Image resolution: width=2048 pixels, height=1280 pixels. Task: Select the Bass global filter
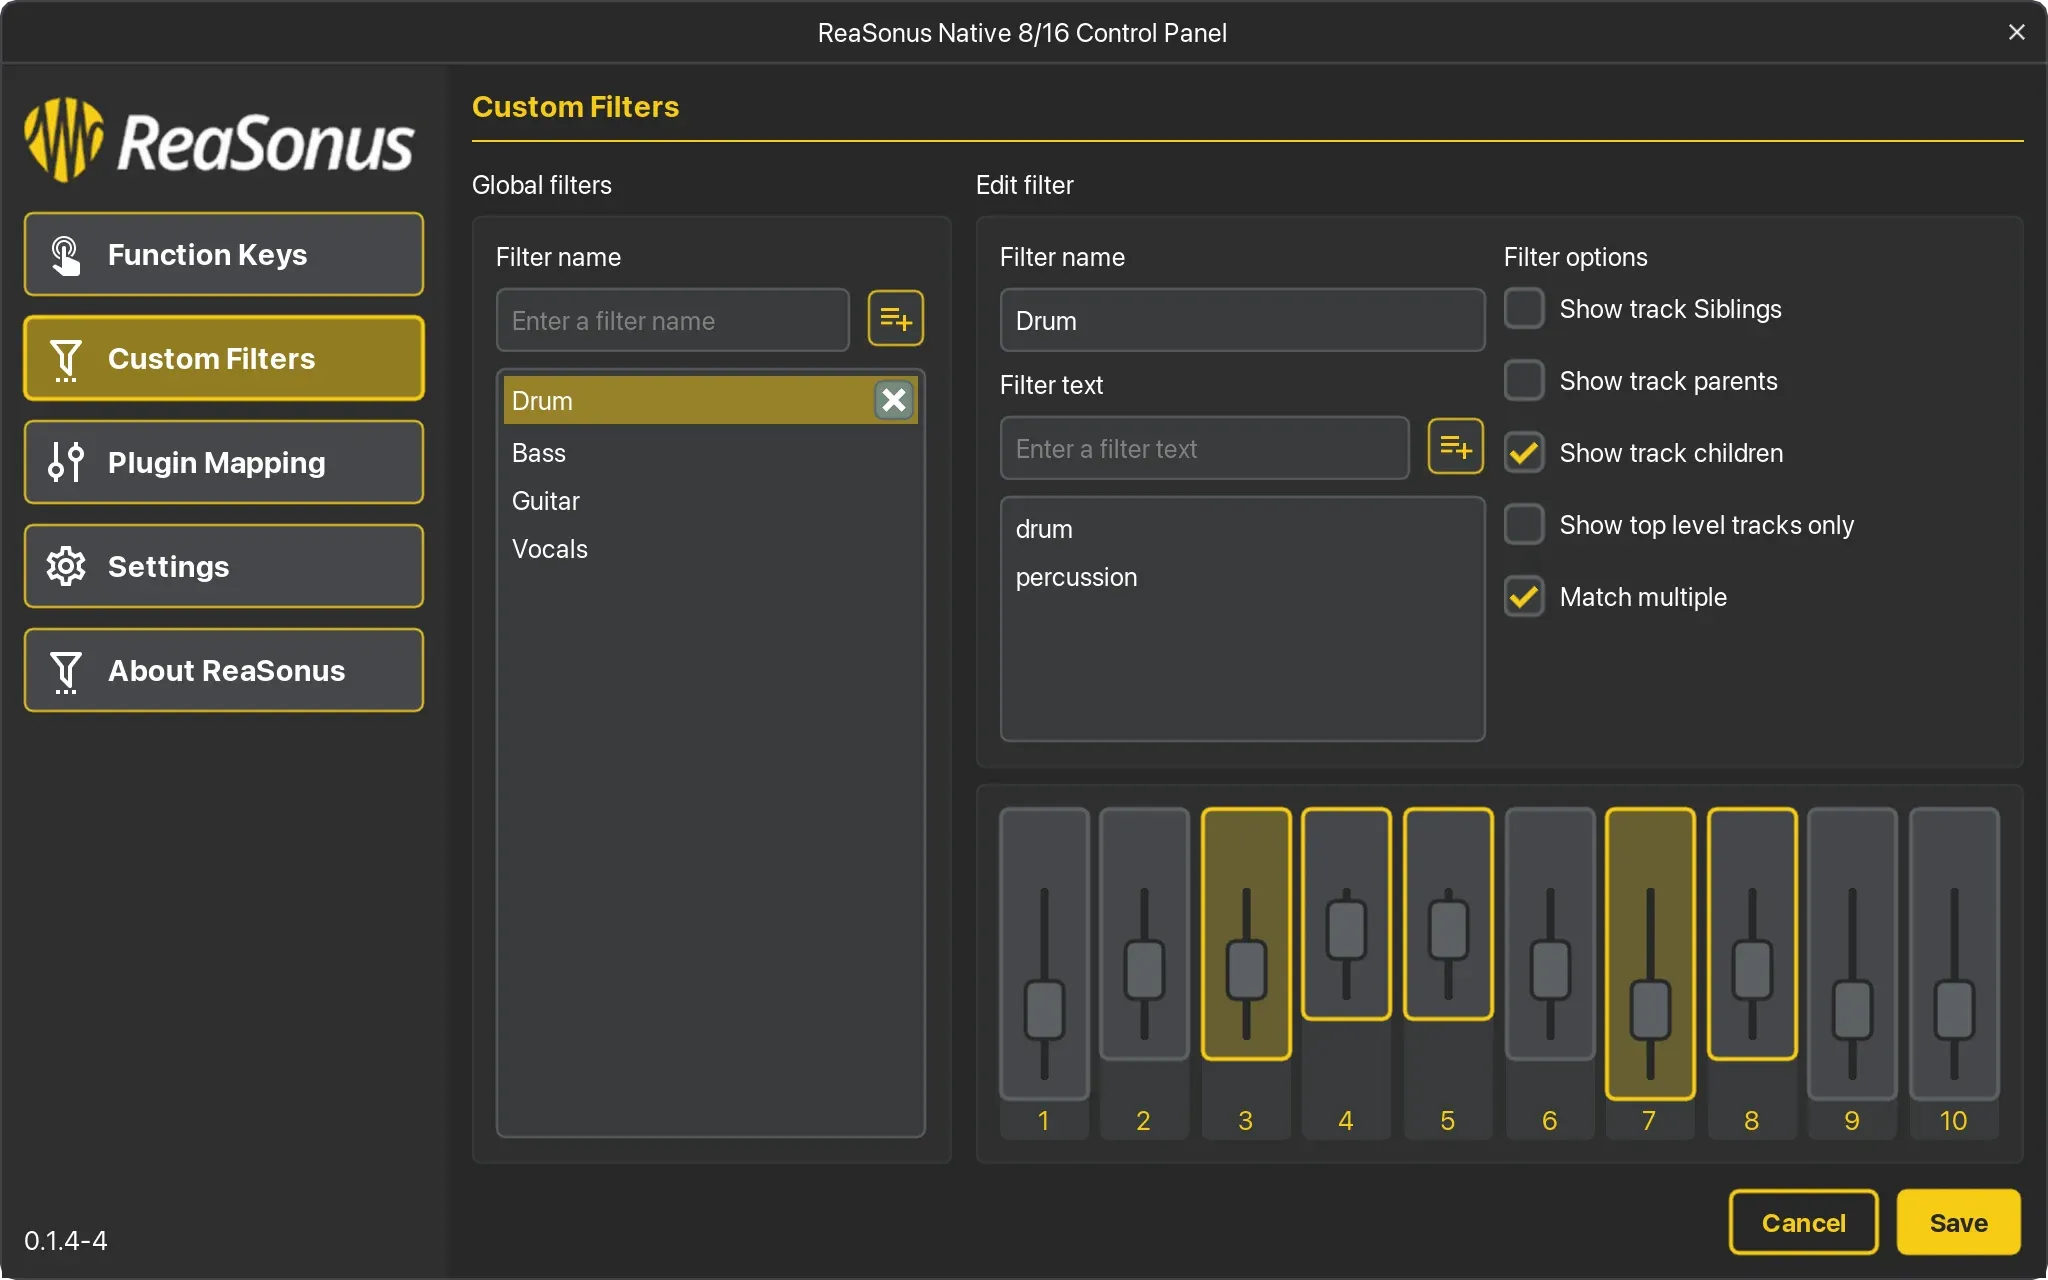click(x=539, y=453)
